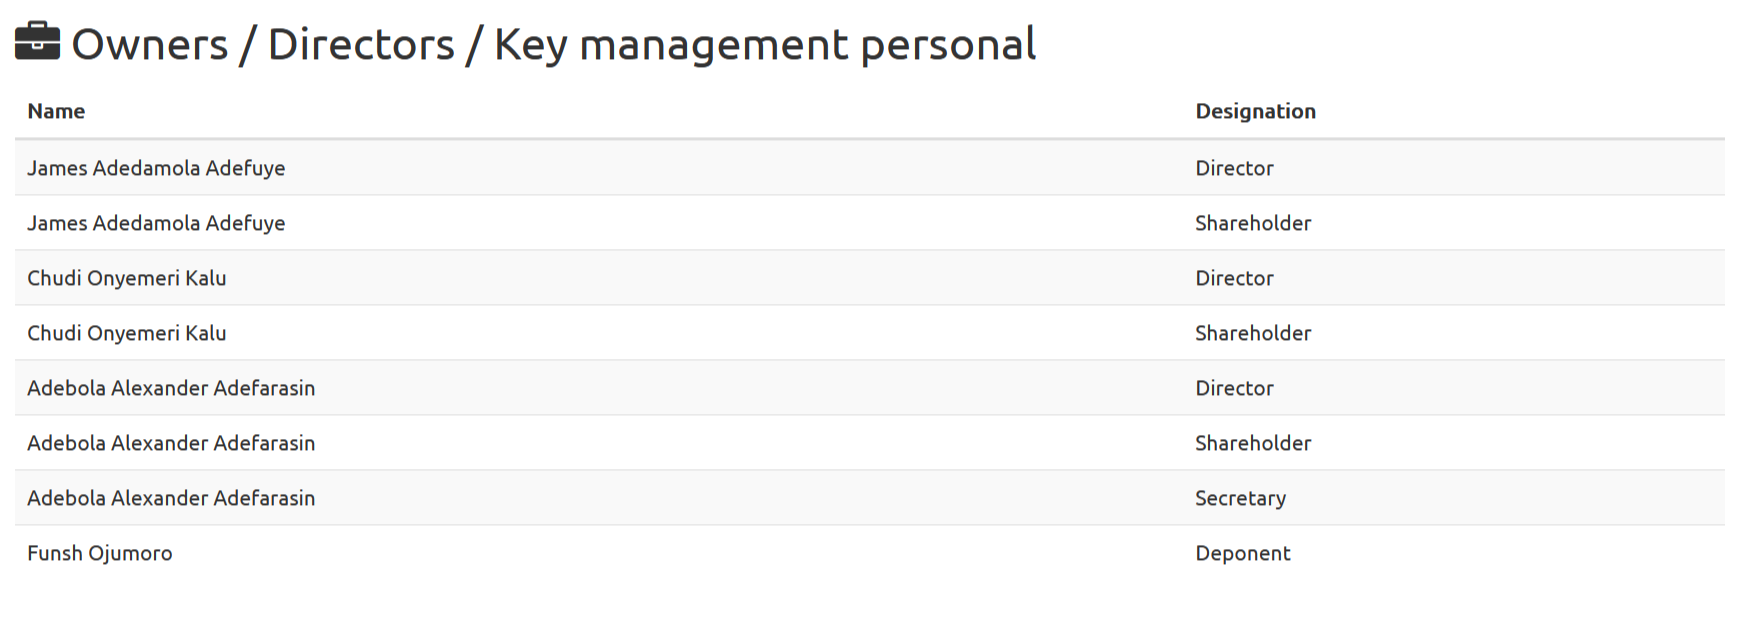Select the Name column header

pos(56,111)
